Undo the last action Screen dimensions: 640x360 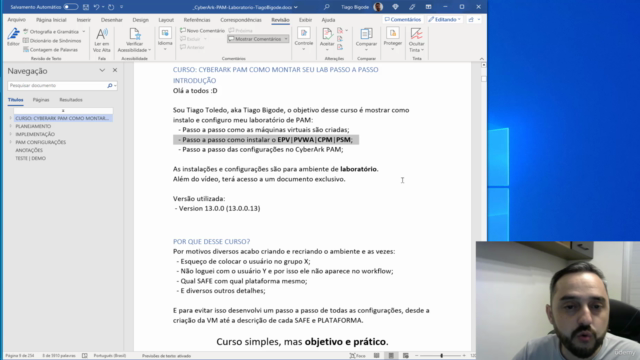(96, 7)
